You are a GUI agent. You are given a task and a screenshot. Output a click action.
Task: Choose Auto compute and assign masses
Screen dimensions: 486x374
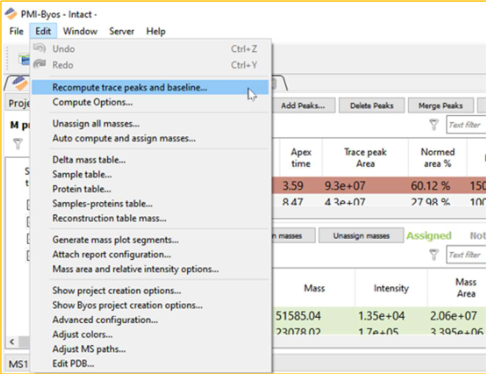150,138
